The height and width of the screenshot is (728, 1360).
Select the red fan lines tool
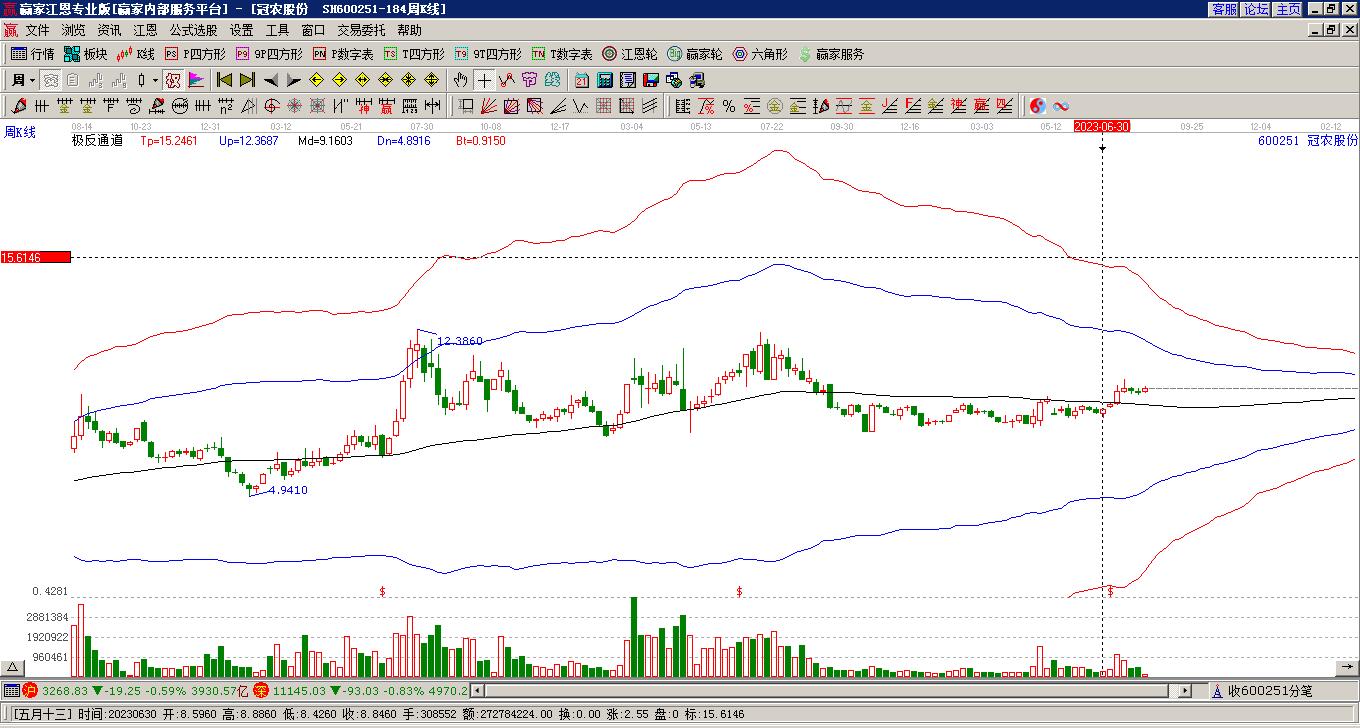[x=488, y=106]
